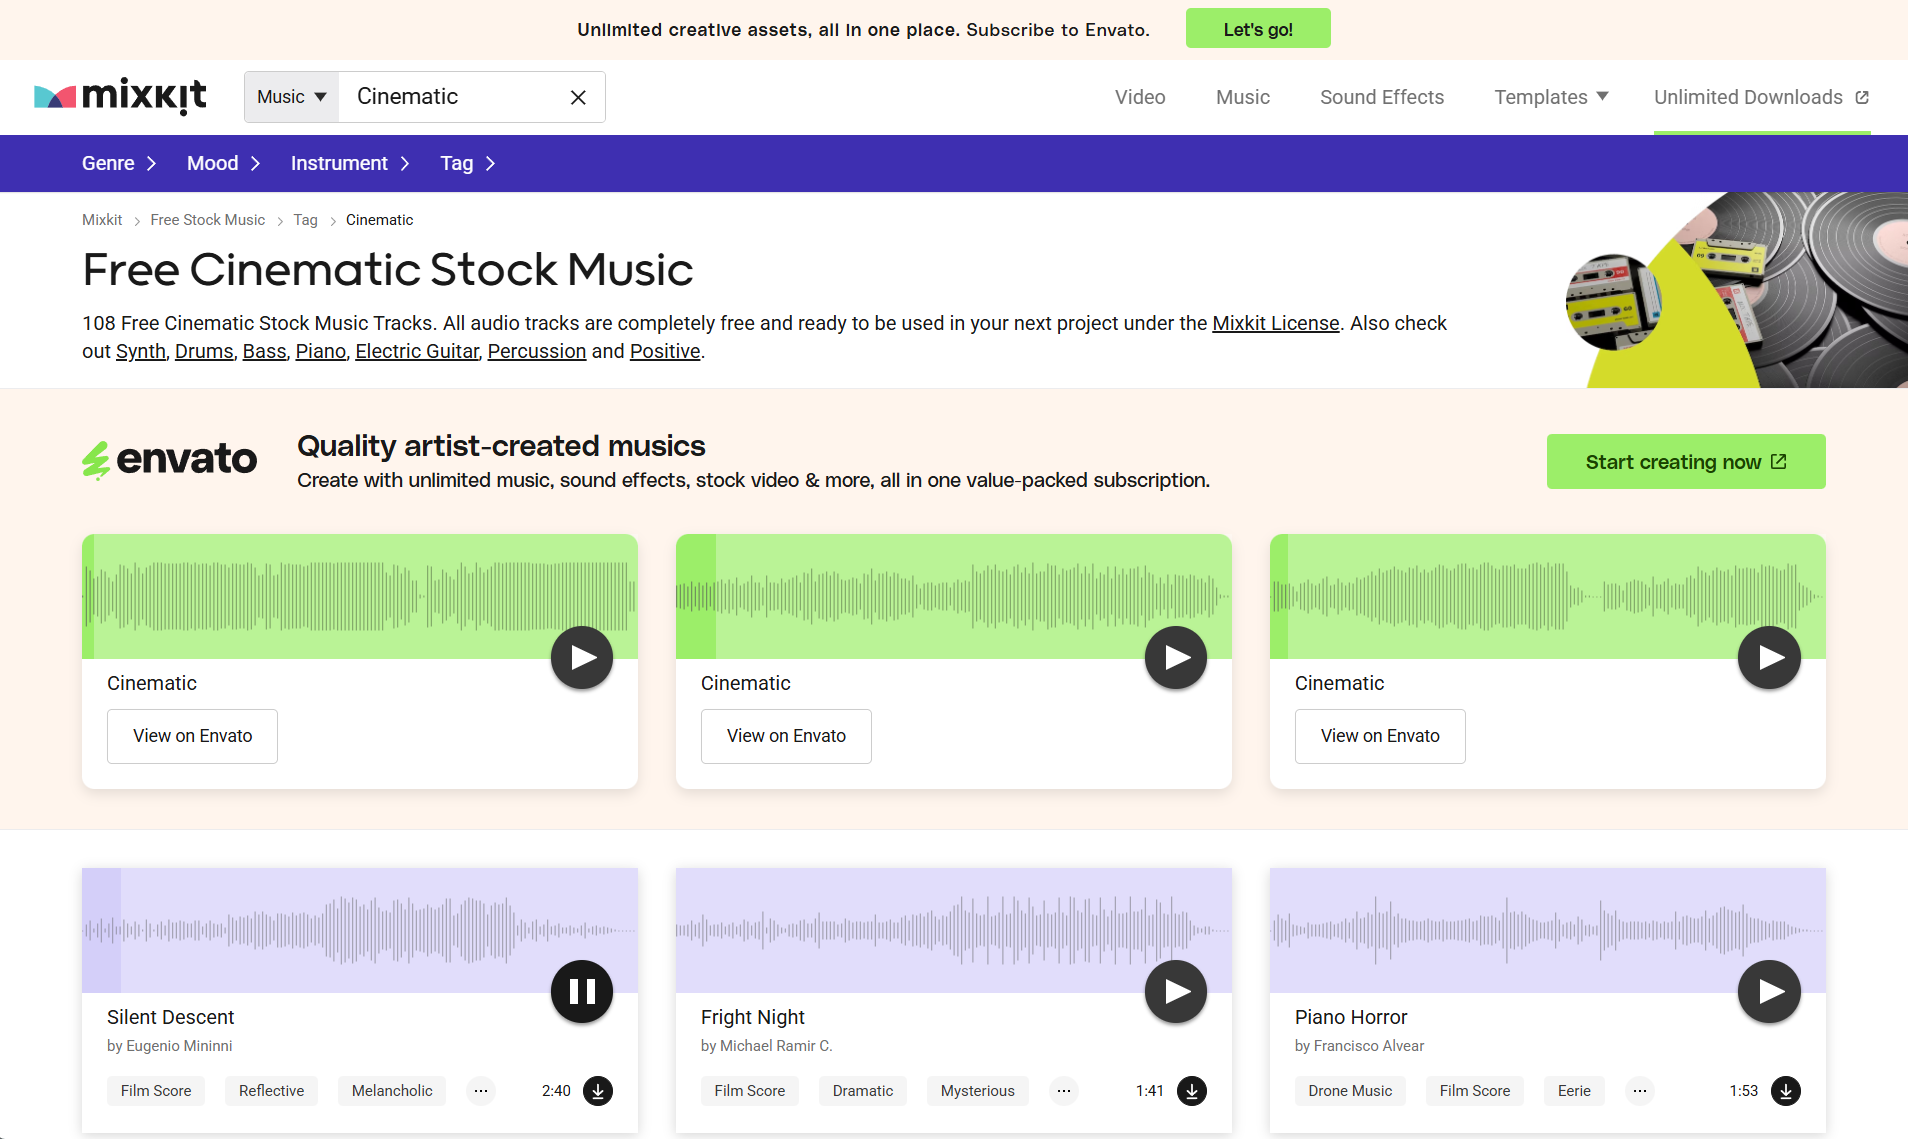The height and width of the screenshot is (1139, 1908).
Task: Click View on Envato for third track
Action: click(x=1380, y=736)
